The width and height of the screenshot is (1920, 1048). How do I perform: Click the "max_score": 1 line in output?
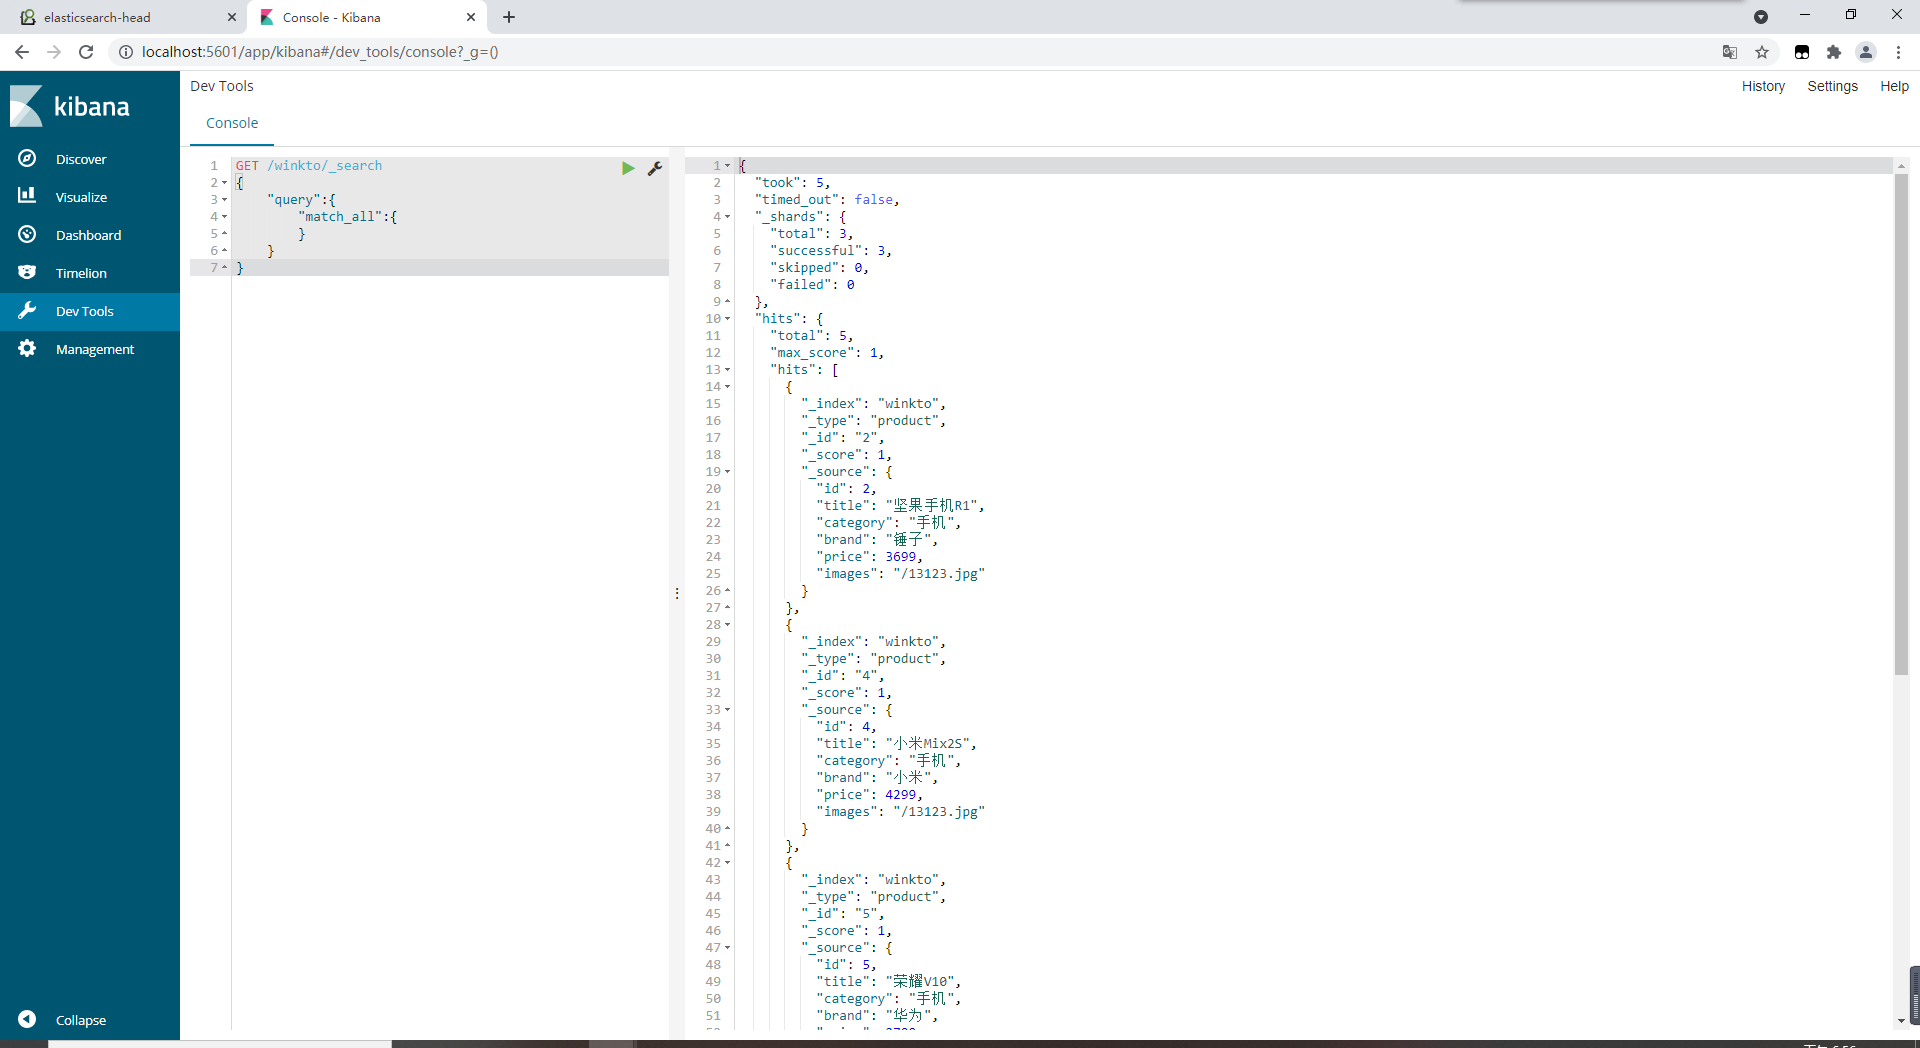pos(827,353)
